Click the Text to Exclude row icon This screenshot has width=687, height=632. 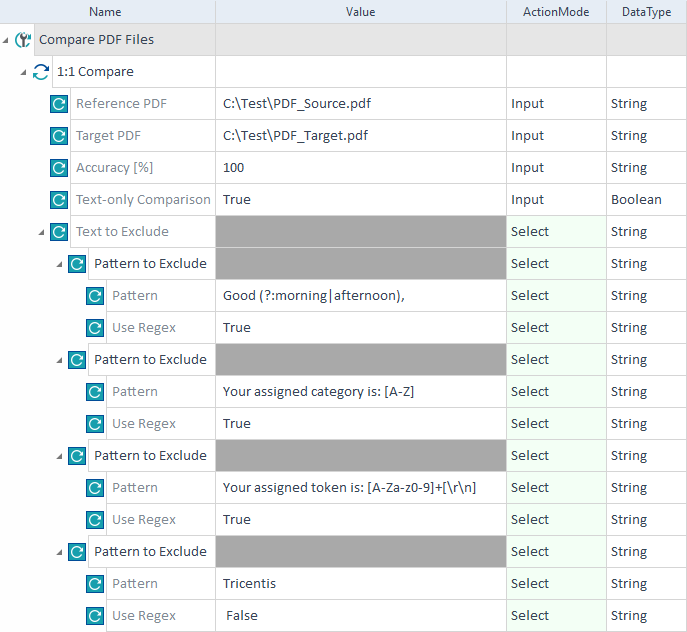[x=59, y=232]
